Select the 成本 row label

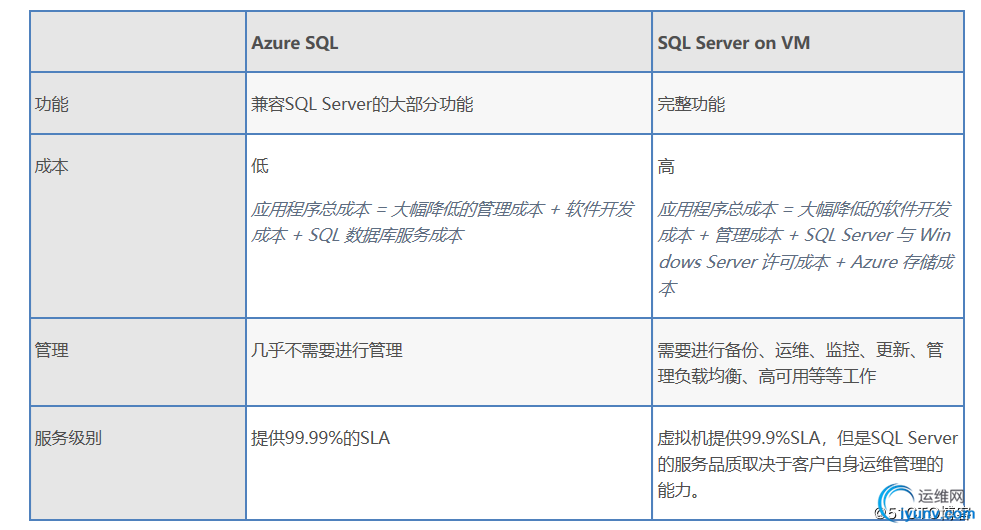[52, 166]
